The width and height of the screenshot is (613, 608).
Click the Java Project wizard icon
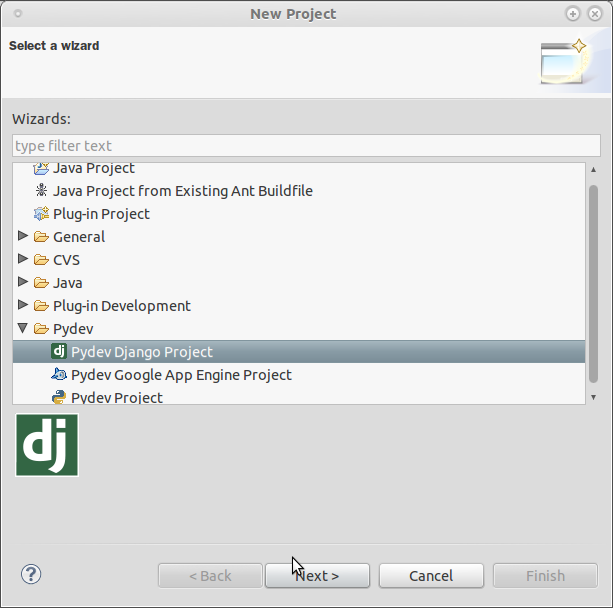pyautogui.click(x=41, y=169)
